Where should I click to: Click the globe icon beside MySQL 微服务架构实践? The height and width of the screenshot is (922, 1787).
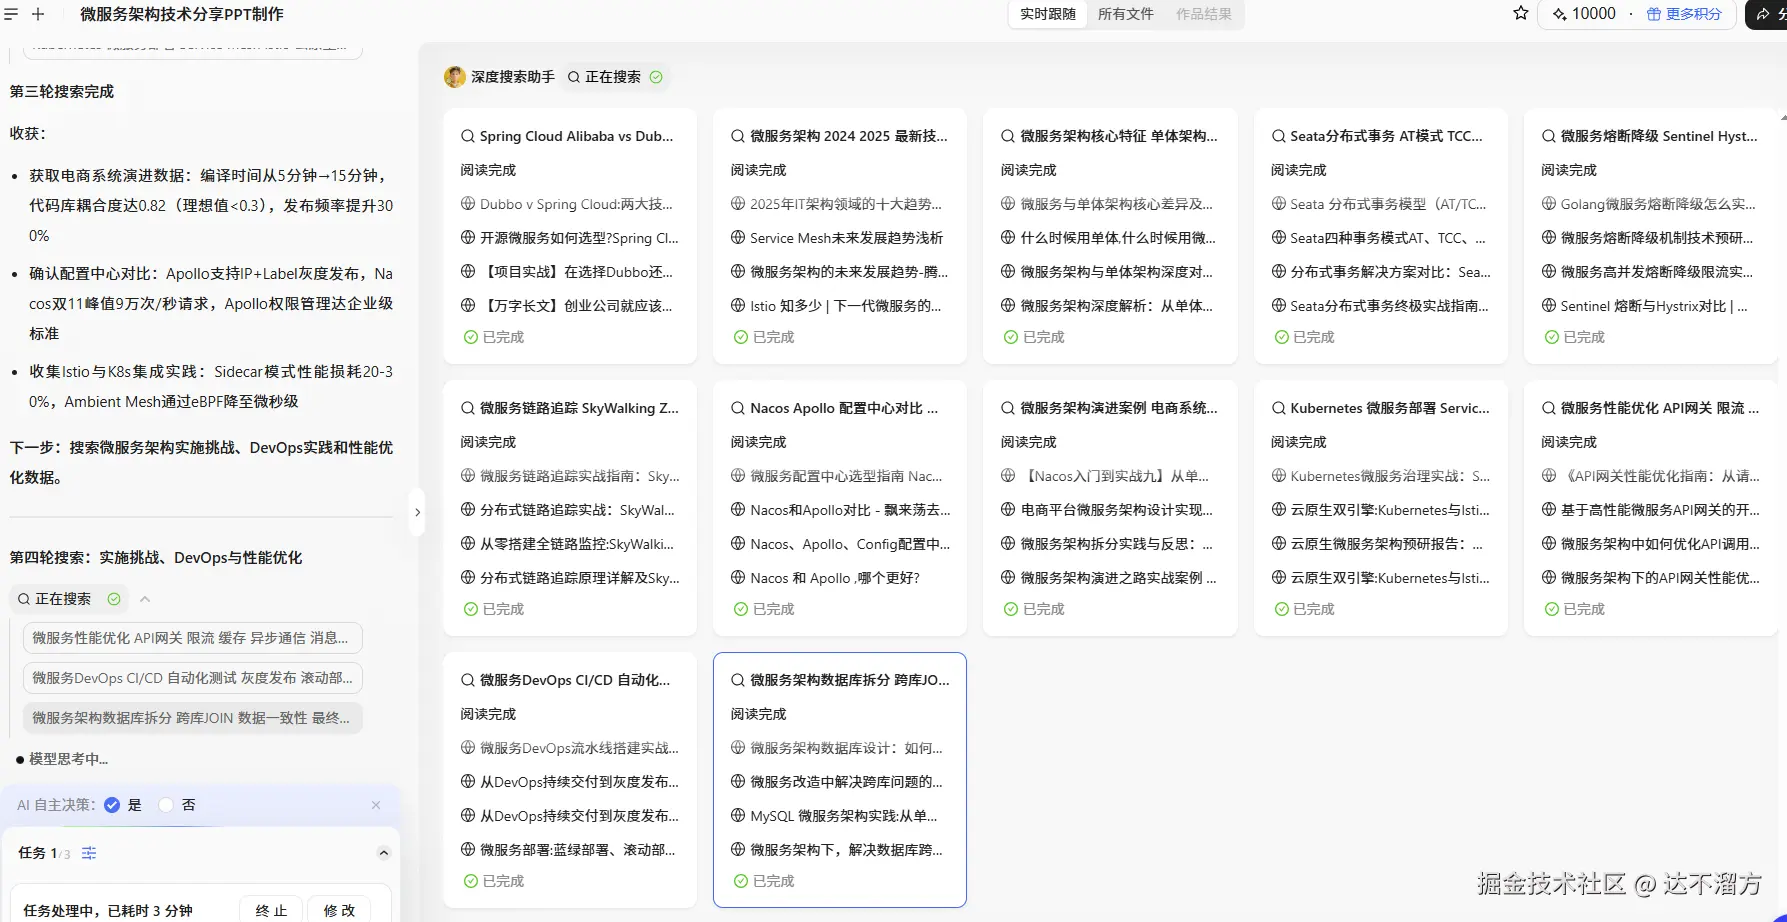(738, 816)
